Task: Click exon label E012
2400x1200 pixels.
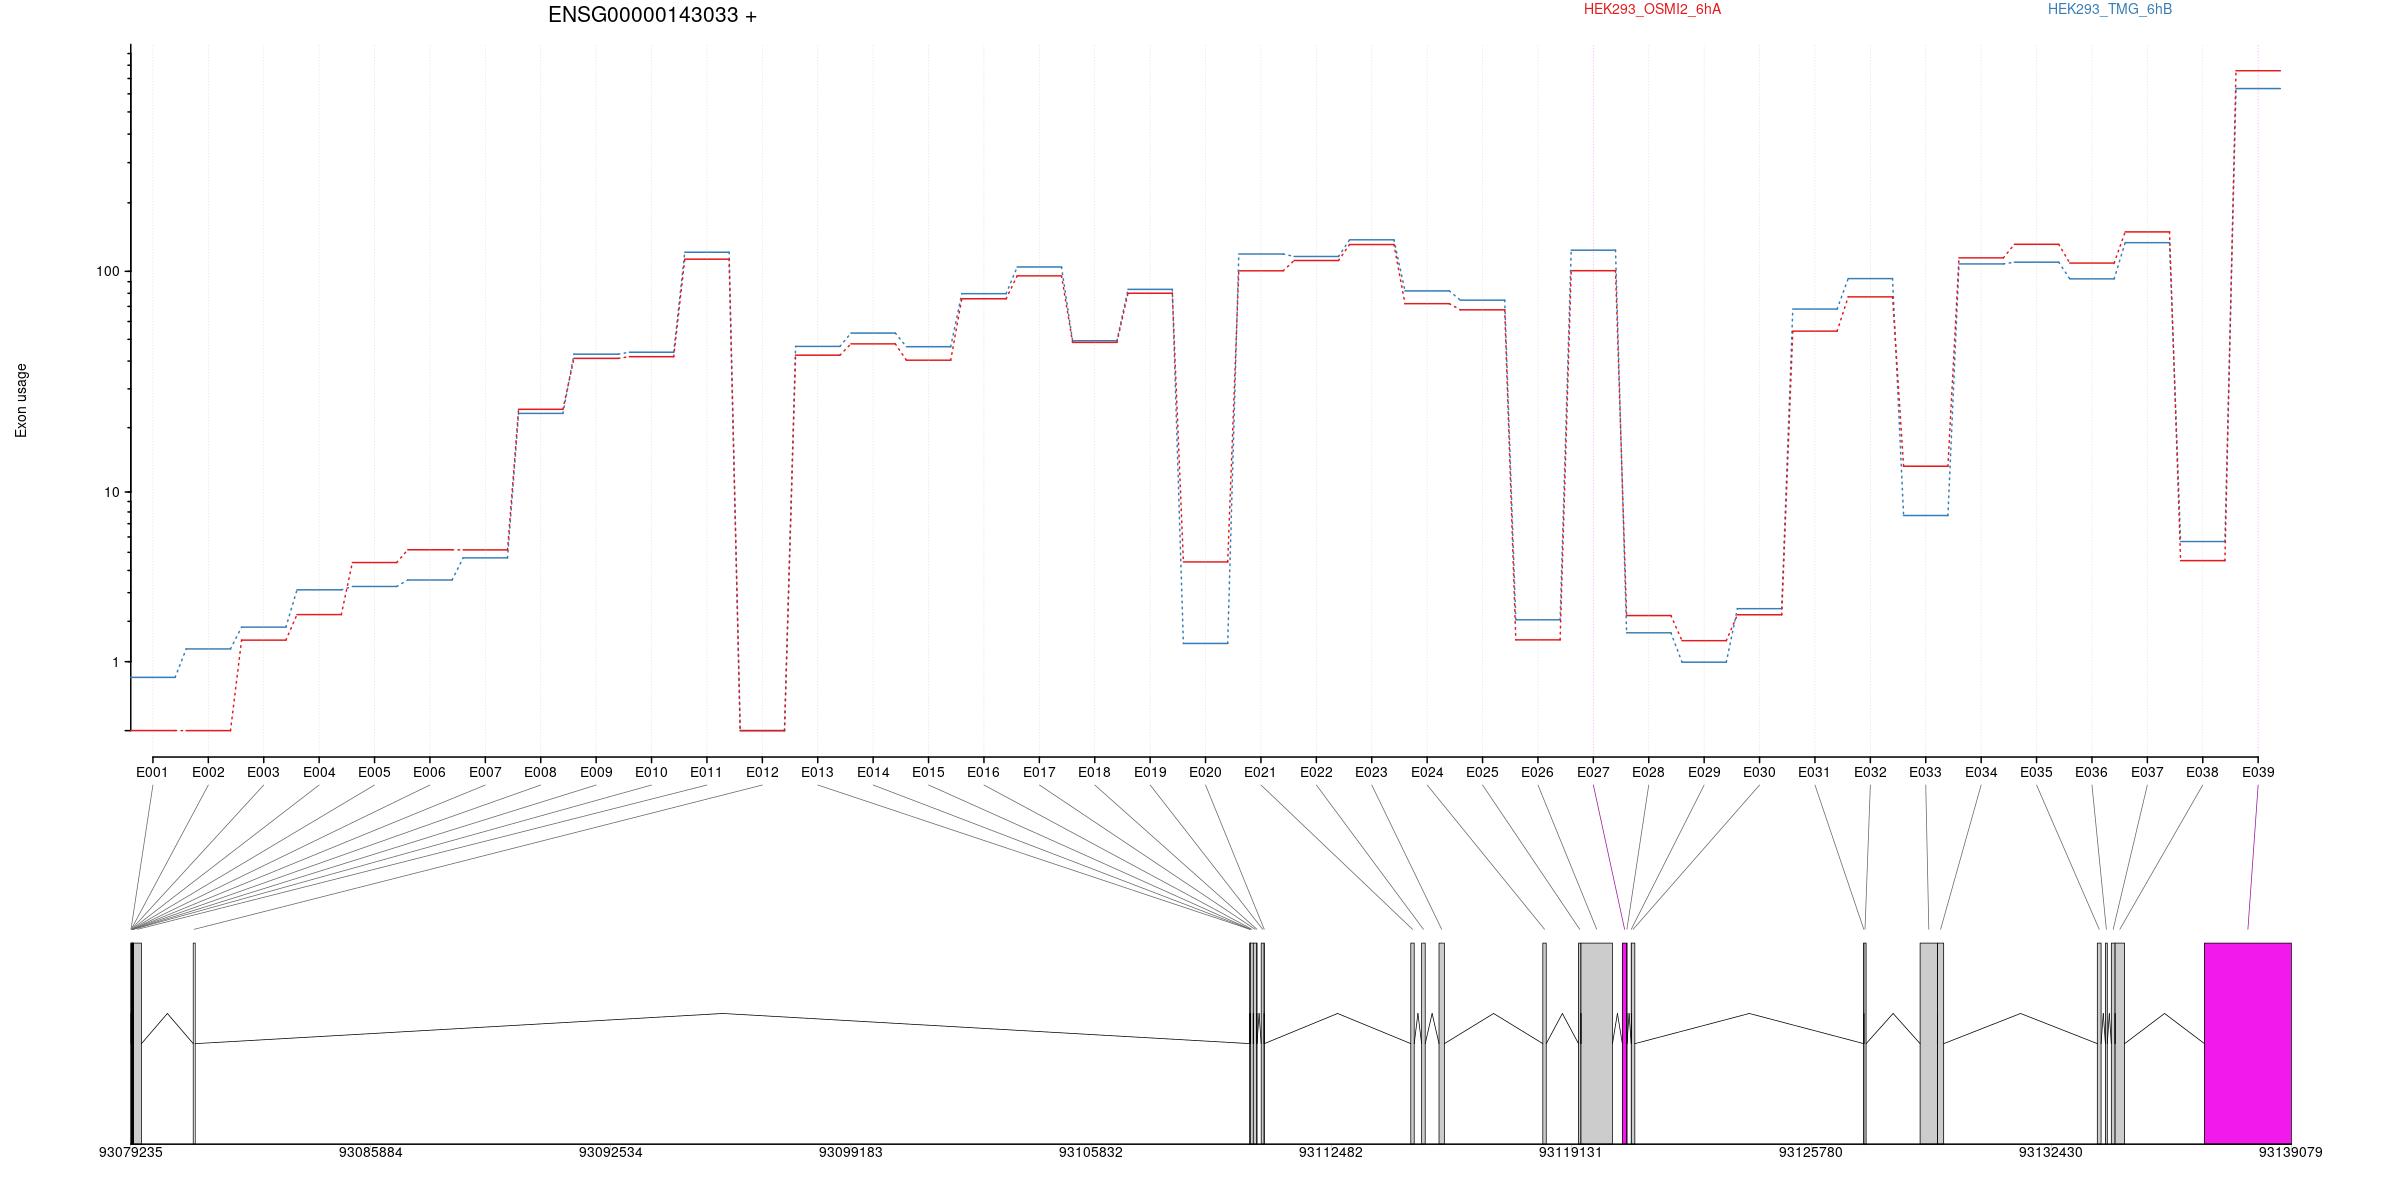Action: (762, 772)
